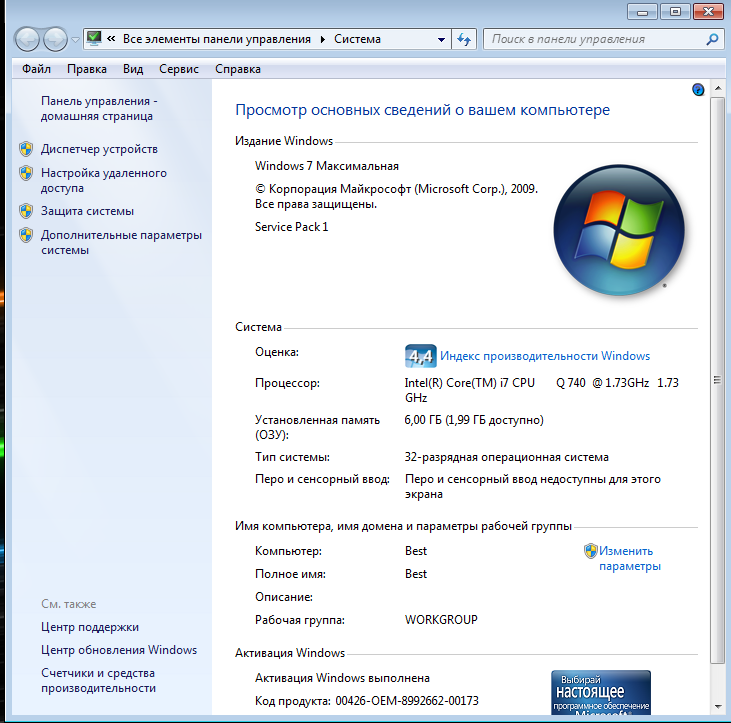The image size is (731, 723).
Task: Click shield icon beside Диспетчер устройств
Action: (x=26, y=149)
